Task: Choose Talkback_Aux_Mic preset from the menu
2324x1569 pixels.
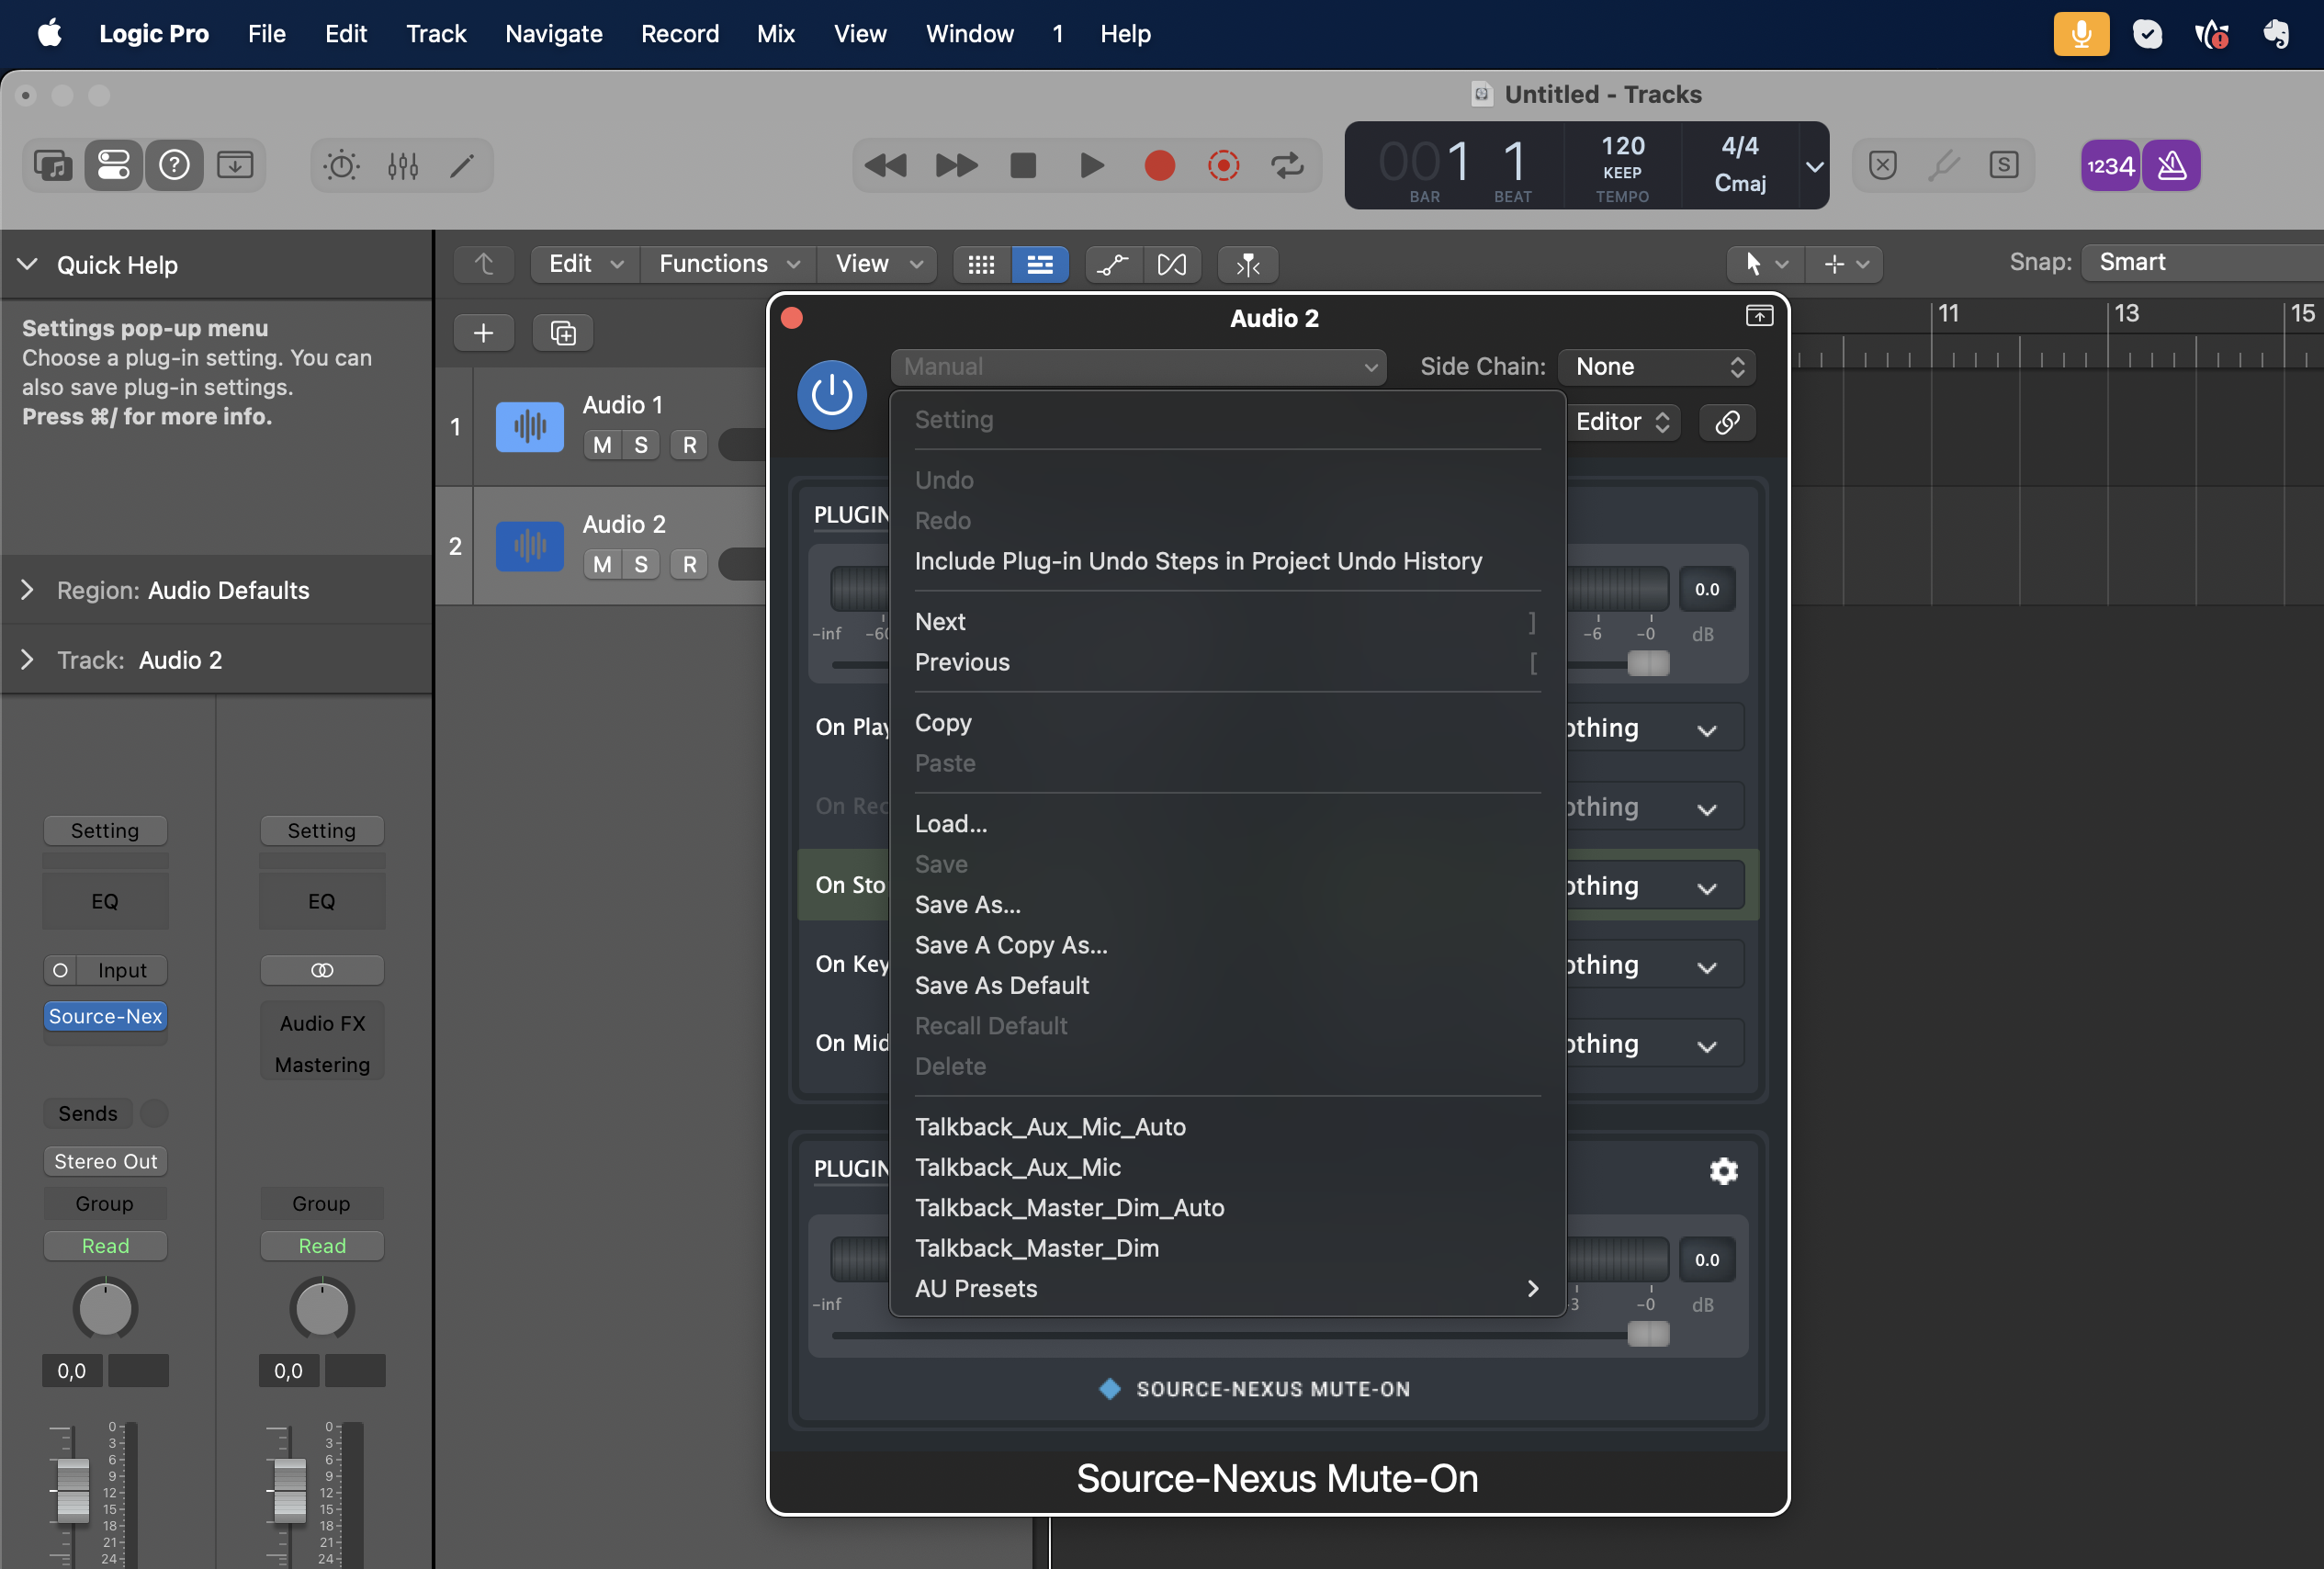Action: point(1017,1167)
